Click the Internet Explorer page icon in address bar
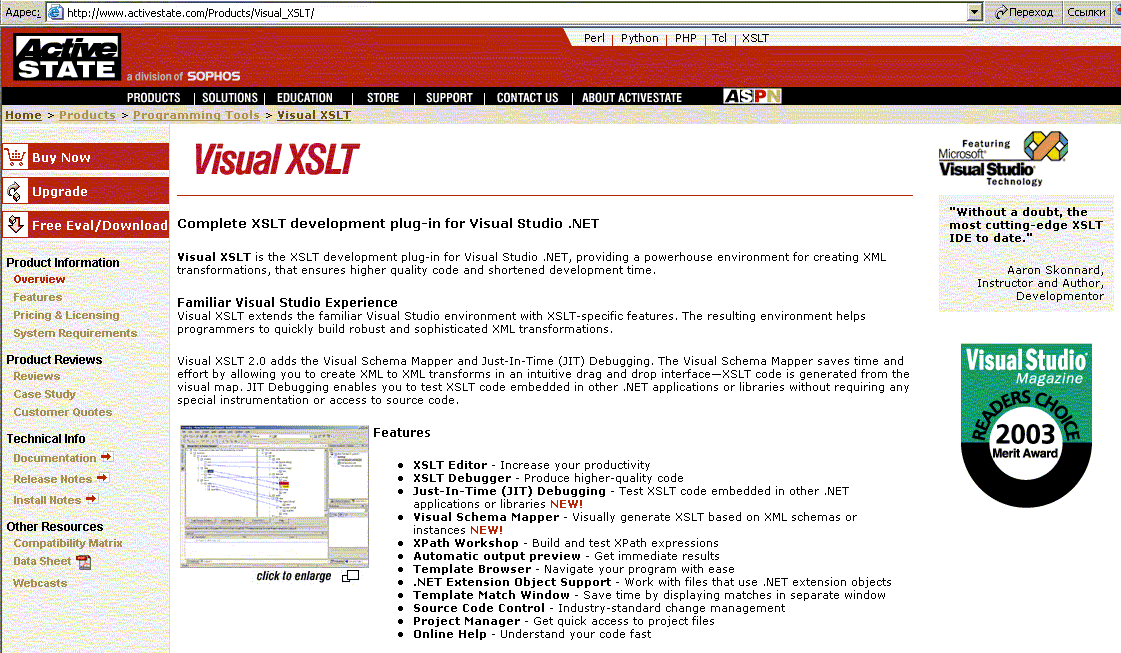 55,12
